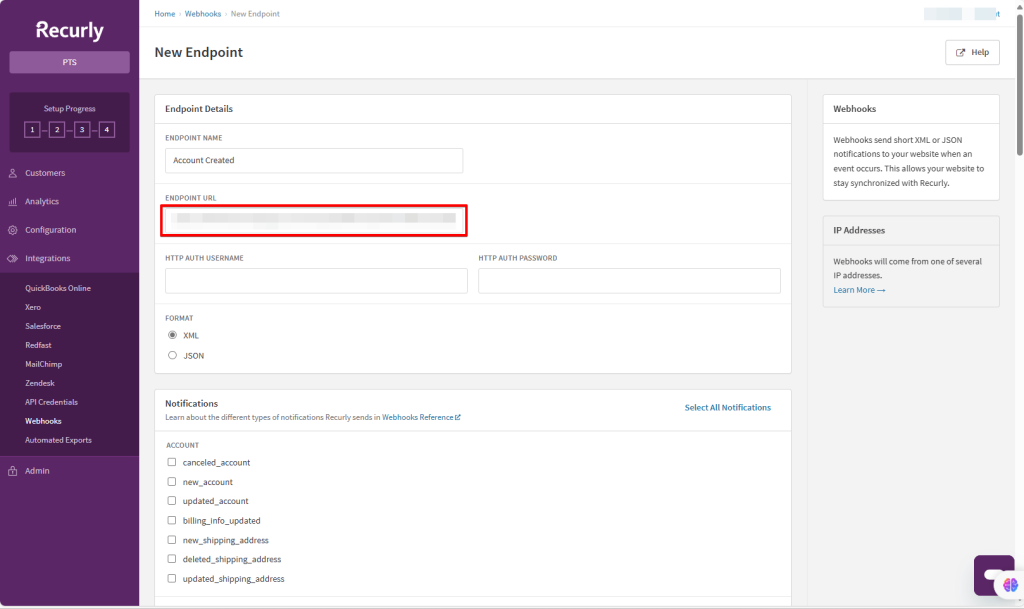Click the Recurly logo

click(69, 30)
